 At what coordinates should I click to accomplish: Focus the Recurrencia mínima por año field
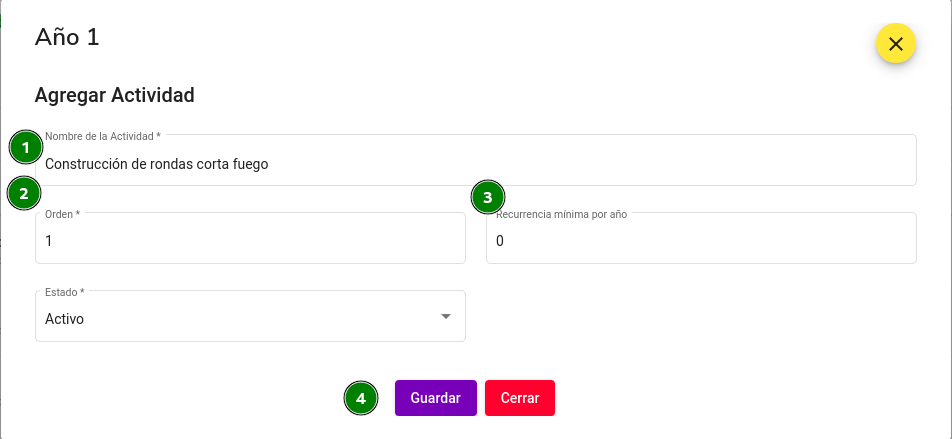pos(701,238)
